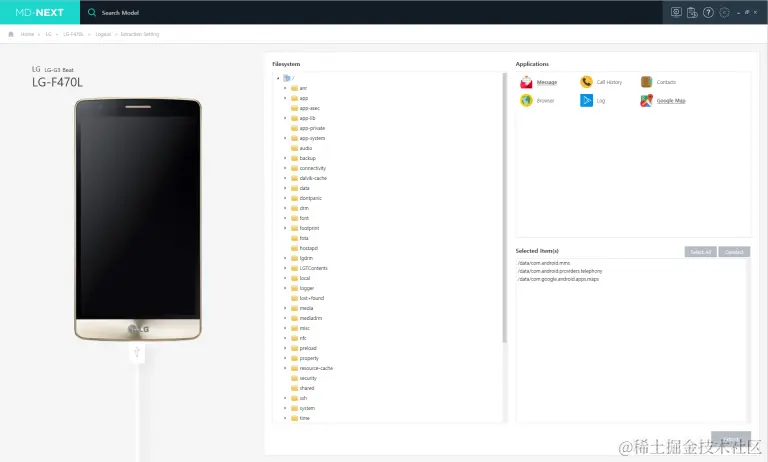Open the screen capture tool icon

[676, 12]
